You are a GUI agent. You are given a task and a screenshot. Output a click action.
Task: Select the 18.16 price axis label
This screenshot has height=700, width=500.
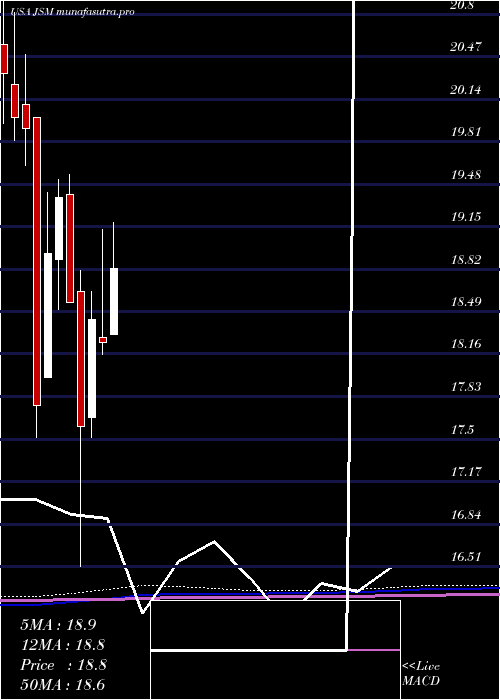click(x=466, y=344)
